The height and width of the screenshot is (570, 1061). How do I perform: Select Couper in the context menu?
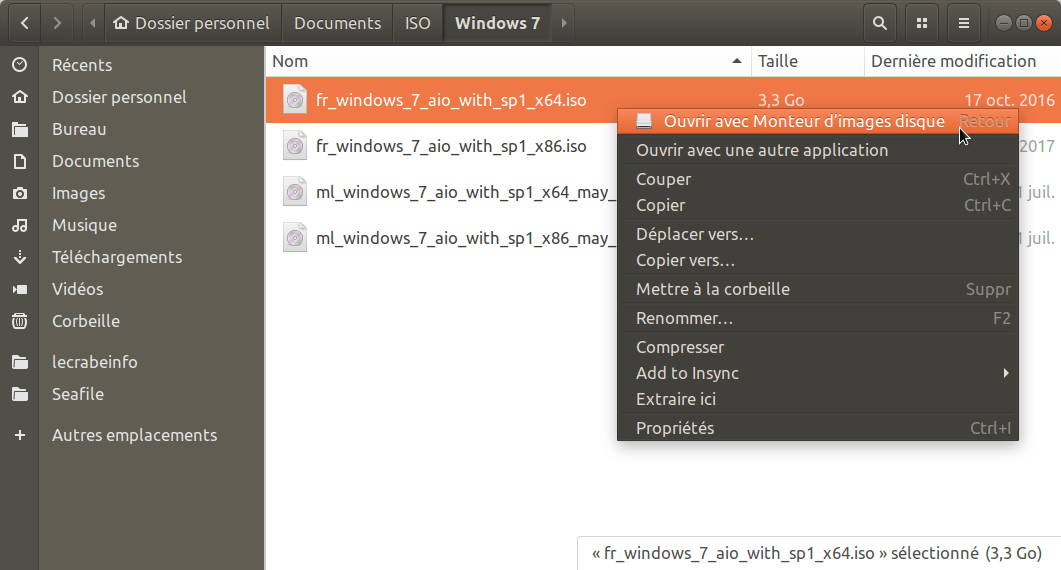[817, 179]
